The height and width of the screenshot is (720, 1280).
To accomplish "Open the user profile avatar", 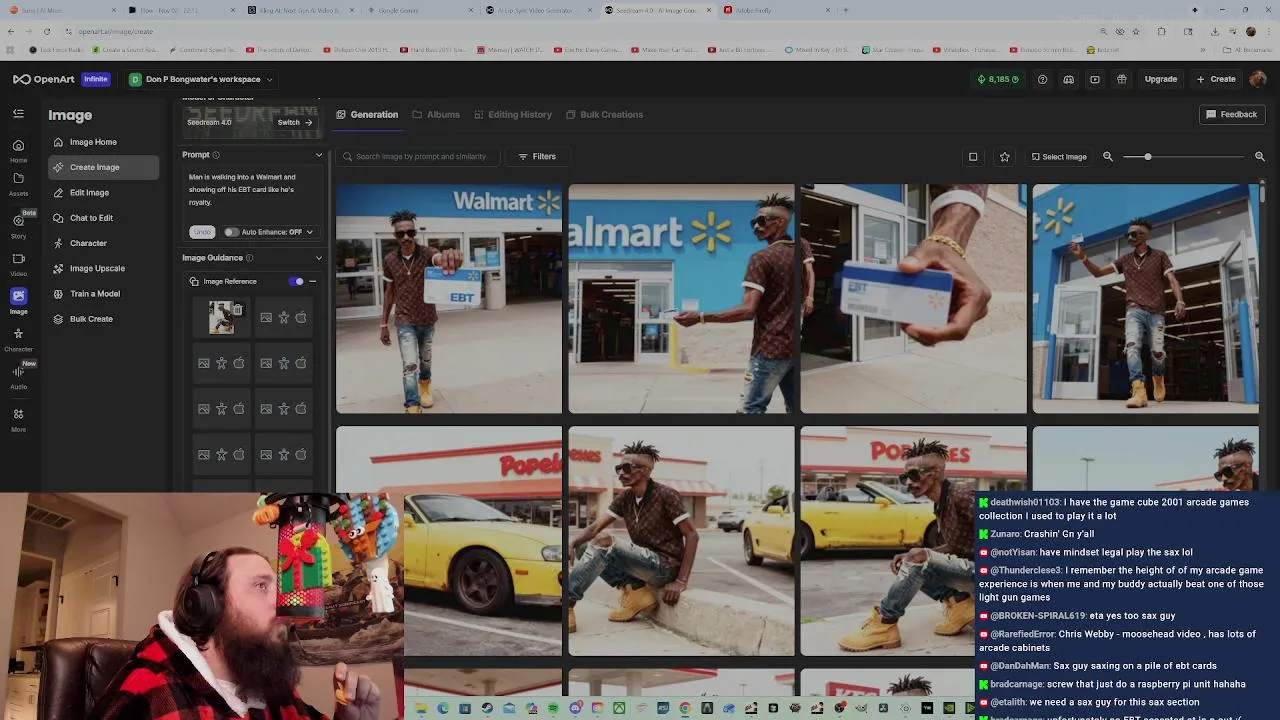I will click(x=1258, y=79).
